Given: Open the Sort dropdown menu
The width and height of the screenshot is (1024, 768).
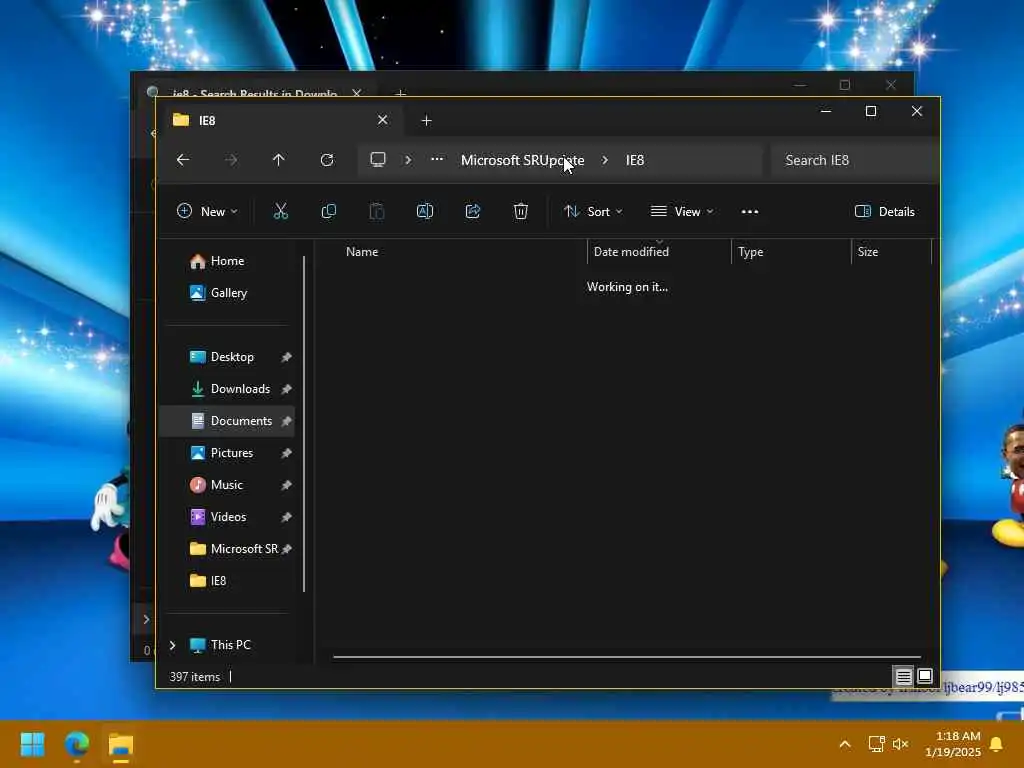Looking at the screenshot, I should pyautogui.click(x=593, y=212).
